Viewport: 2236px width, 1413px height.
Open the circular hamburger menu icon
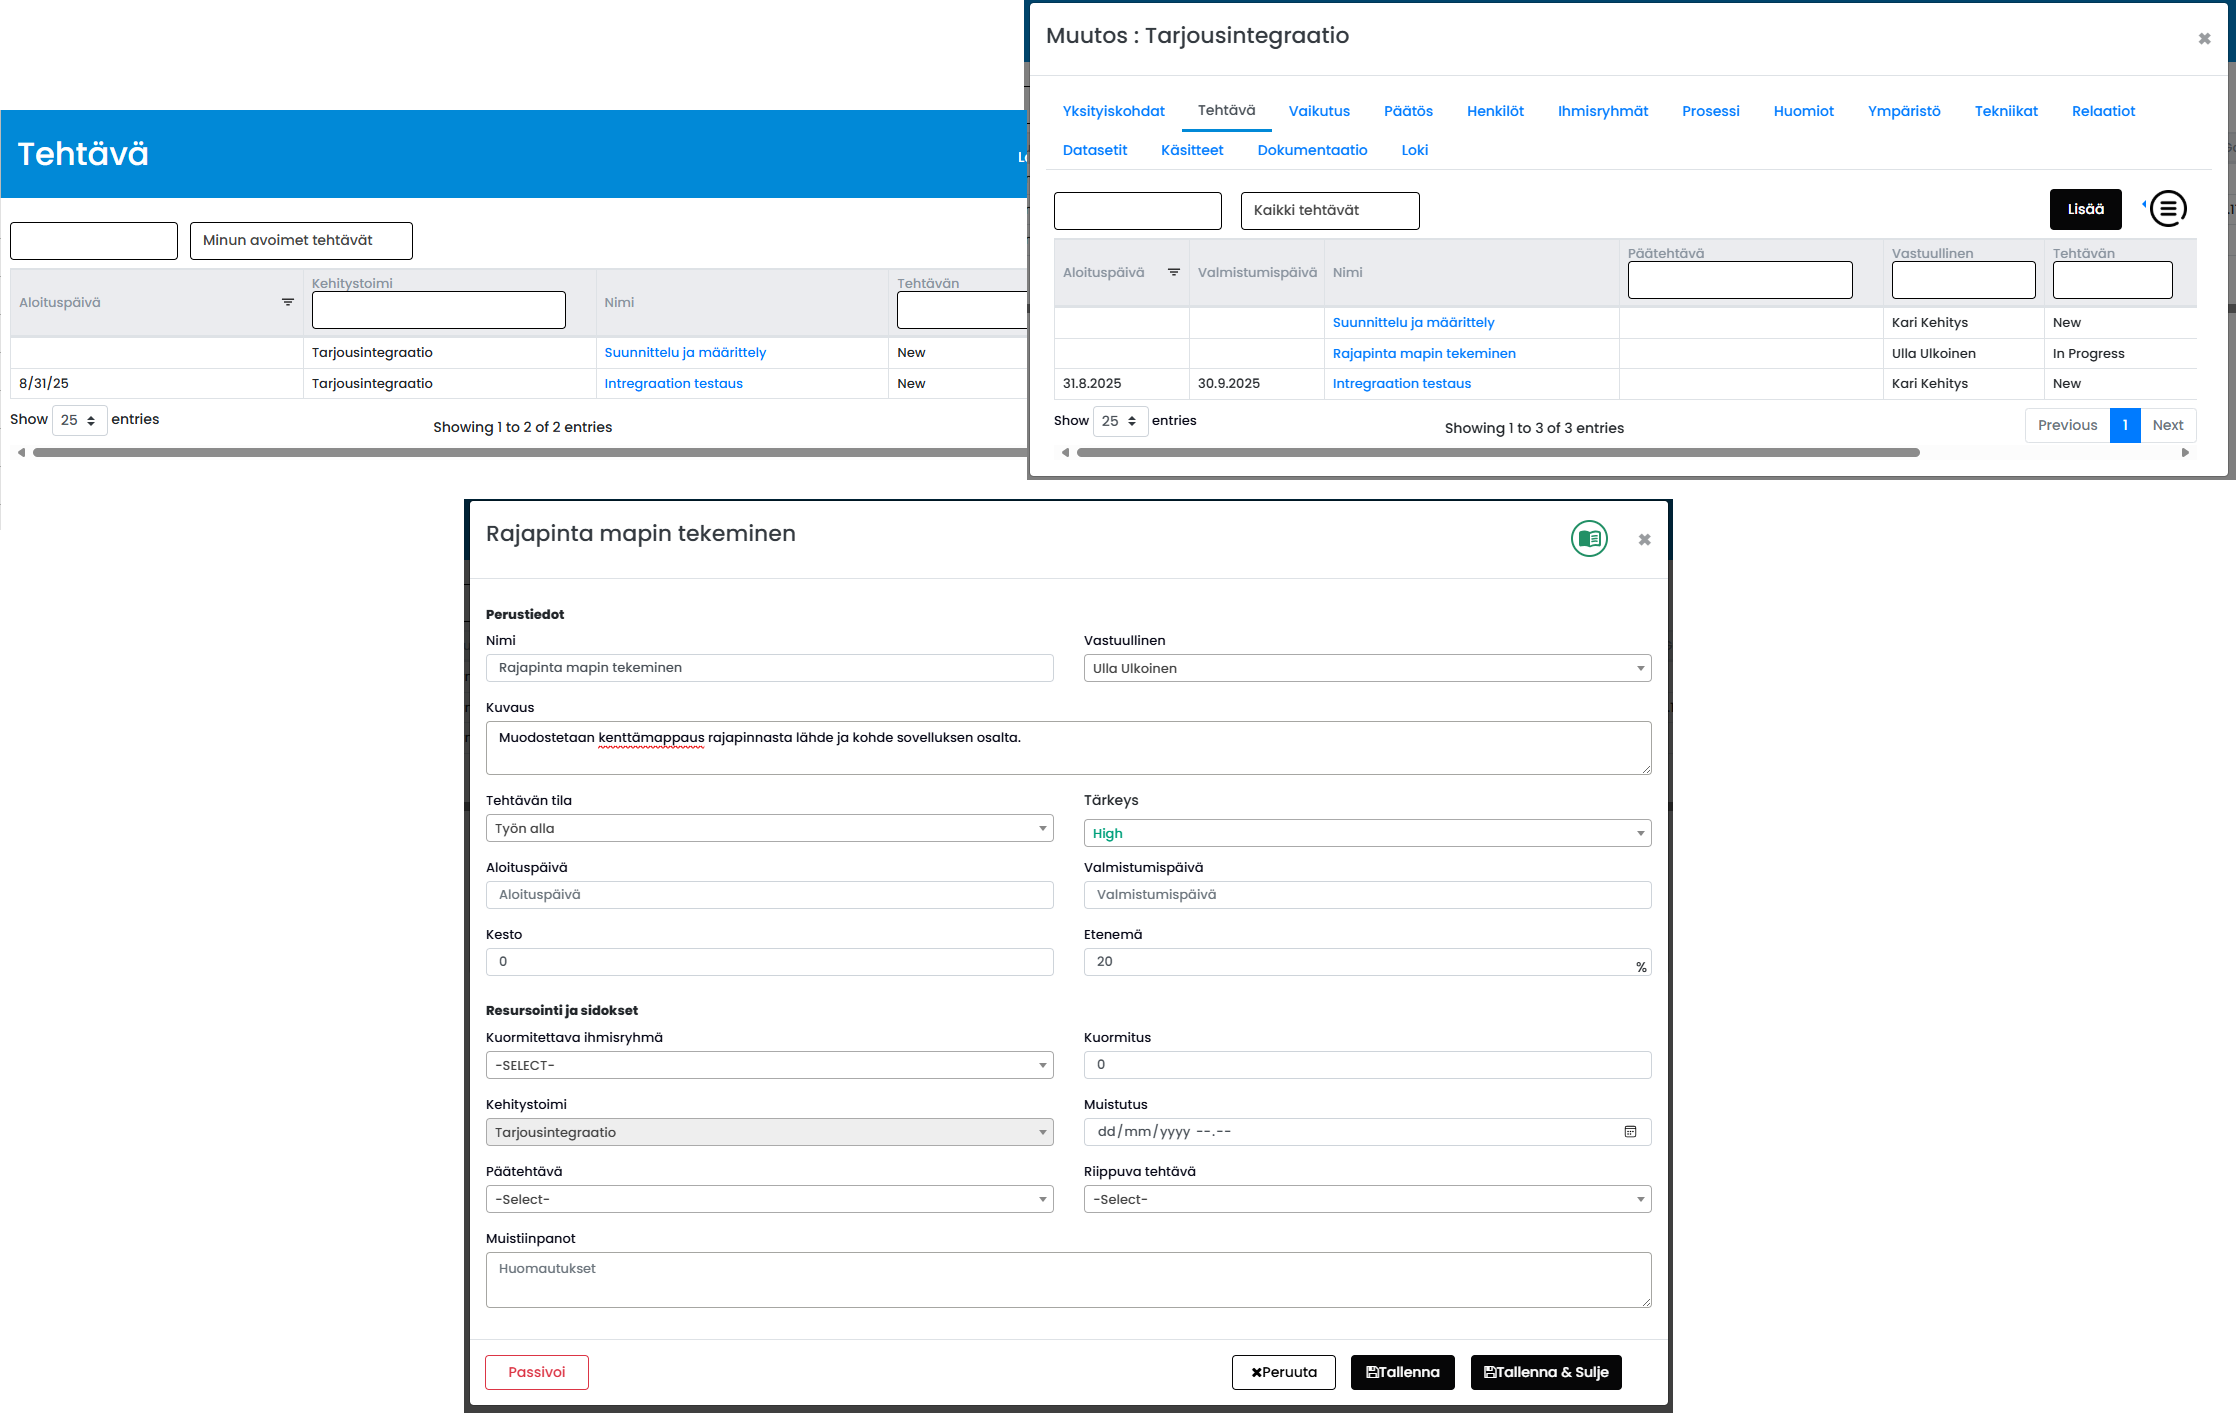click(2168, 209)
